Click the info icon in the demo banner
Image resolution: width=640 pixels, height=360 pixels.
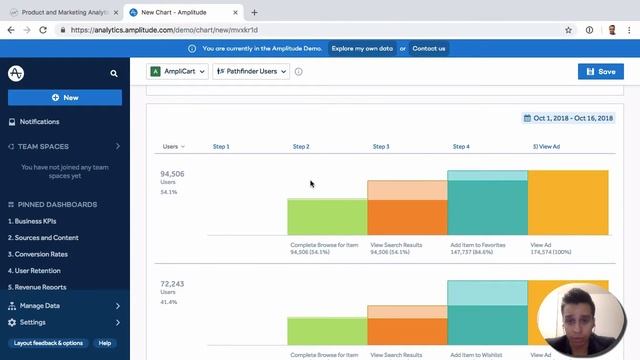192,49
